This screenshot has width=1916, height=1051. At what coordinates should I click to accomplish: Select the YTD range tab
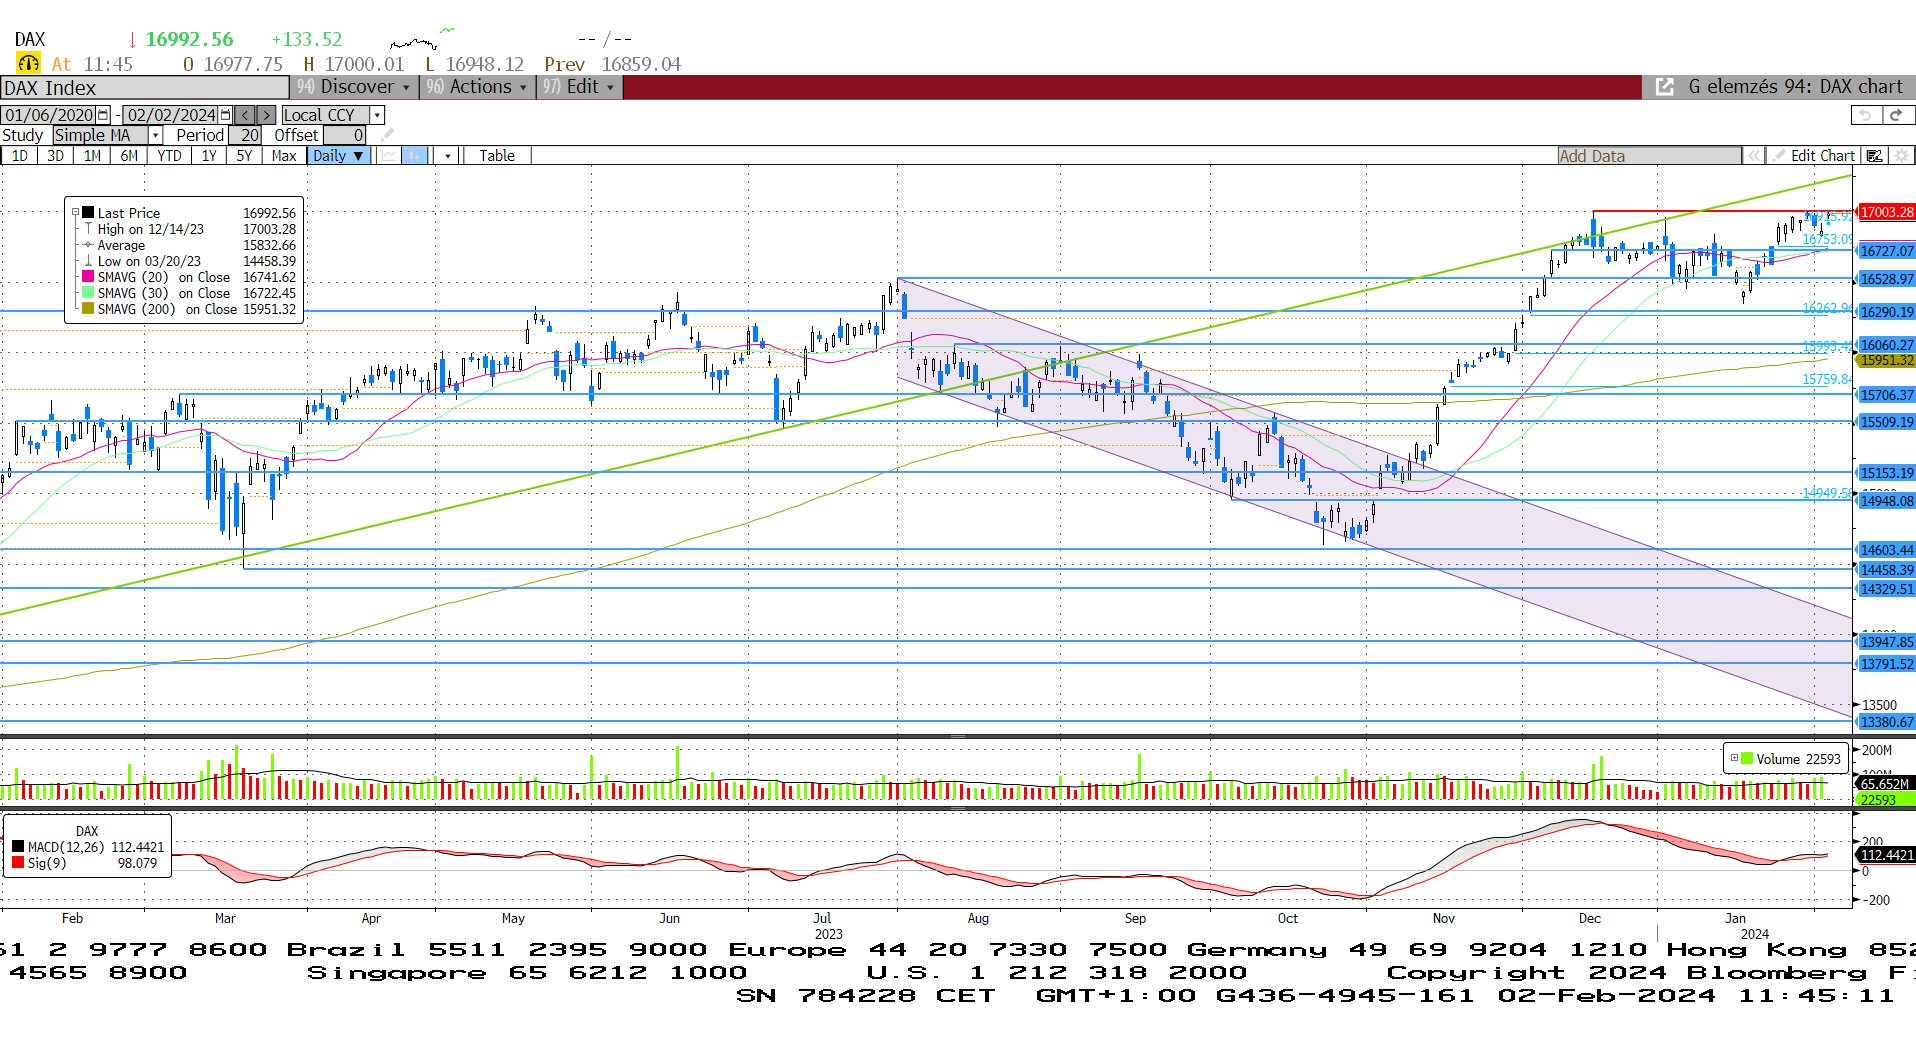click(x=169, y=155)
